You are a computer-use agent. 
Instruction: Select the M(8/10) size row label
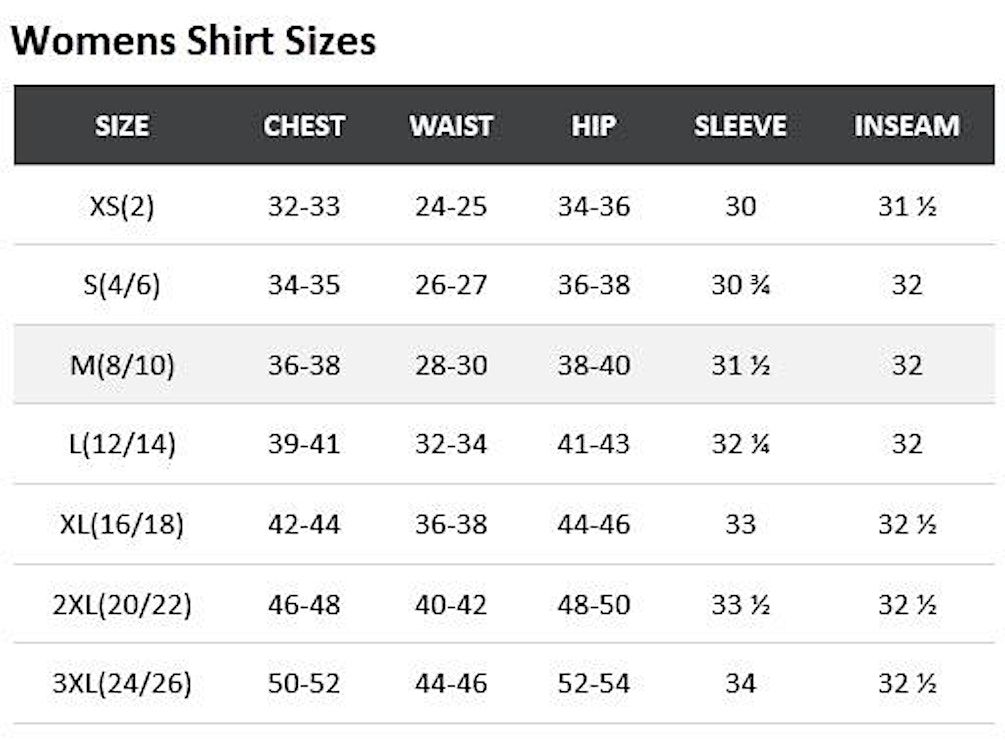click(122, 365)
